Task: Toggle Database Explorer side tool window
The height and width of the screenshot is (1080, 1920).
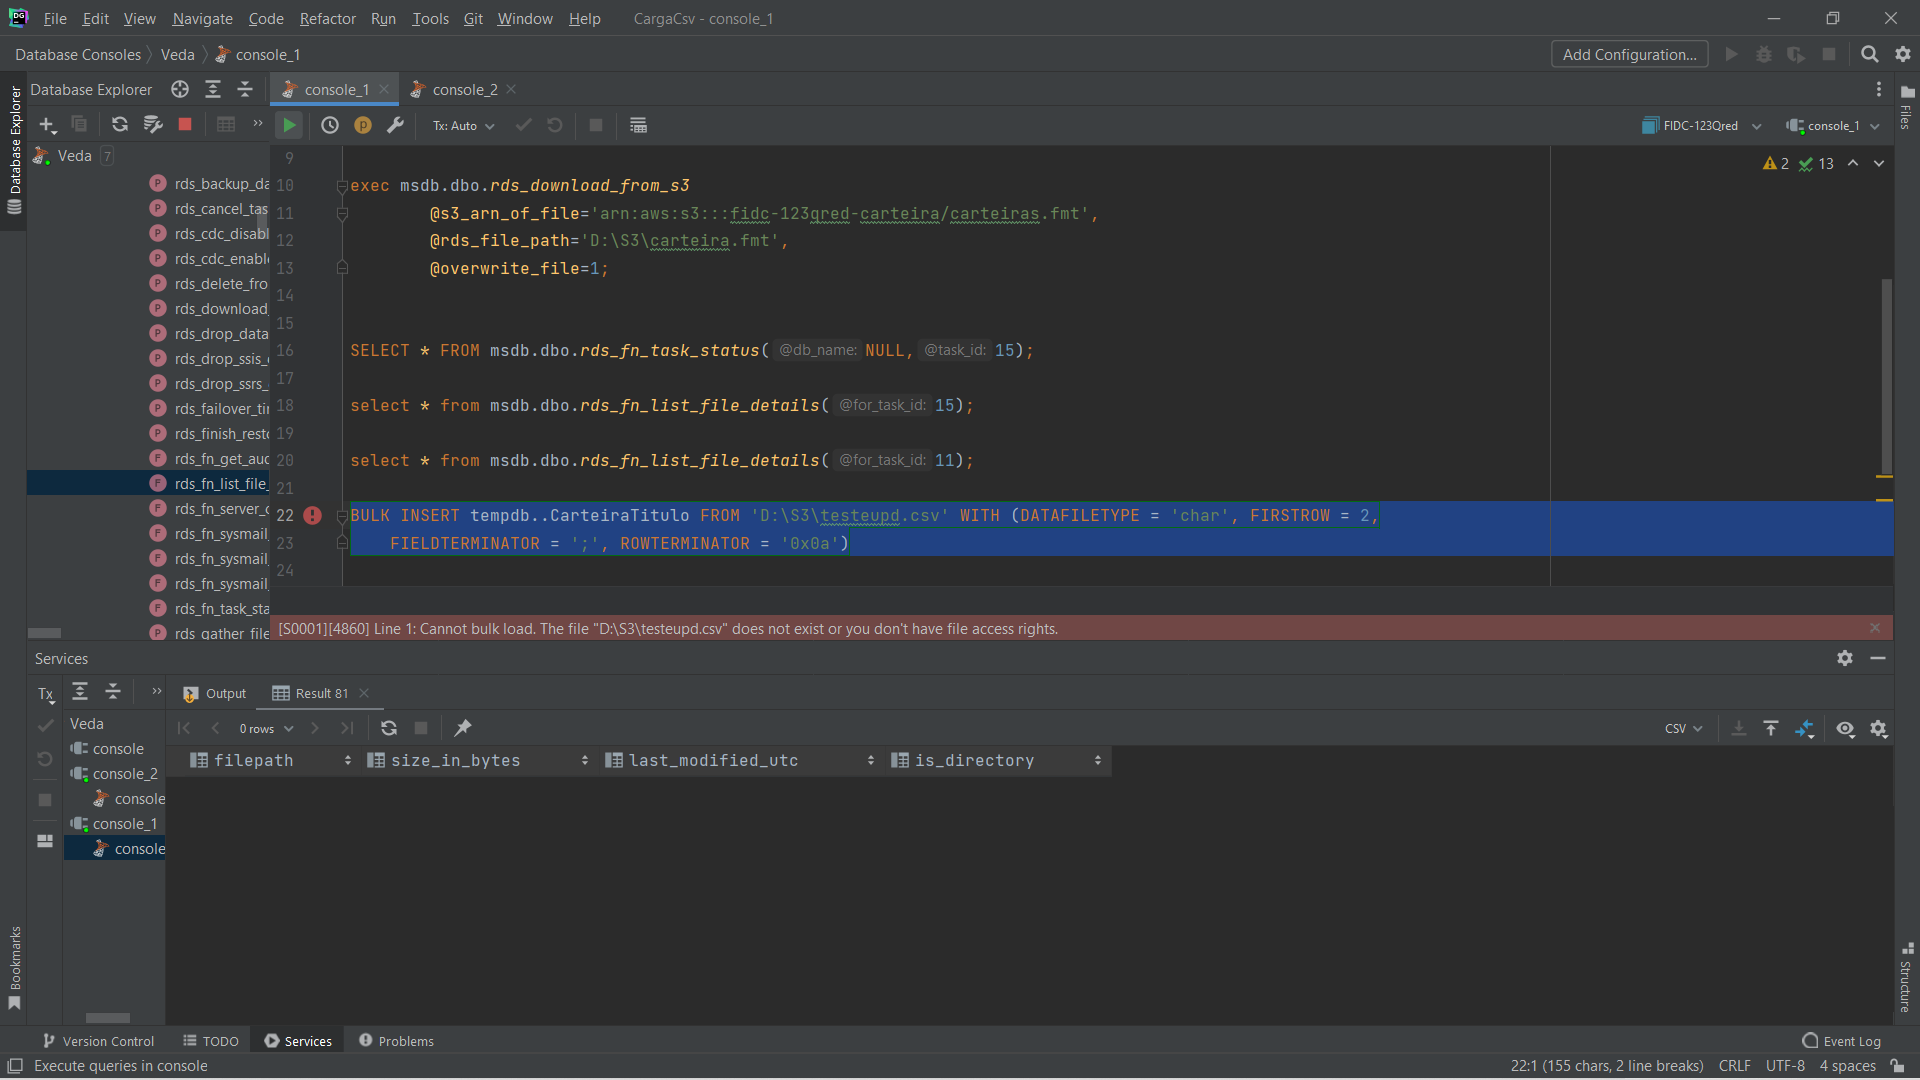Action: pyautogui.click(x=14, y=150)
